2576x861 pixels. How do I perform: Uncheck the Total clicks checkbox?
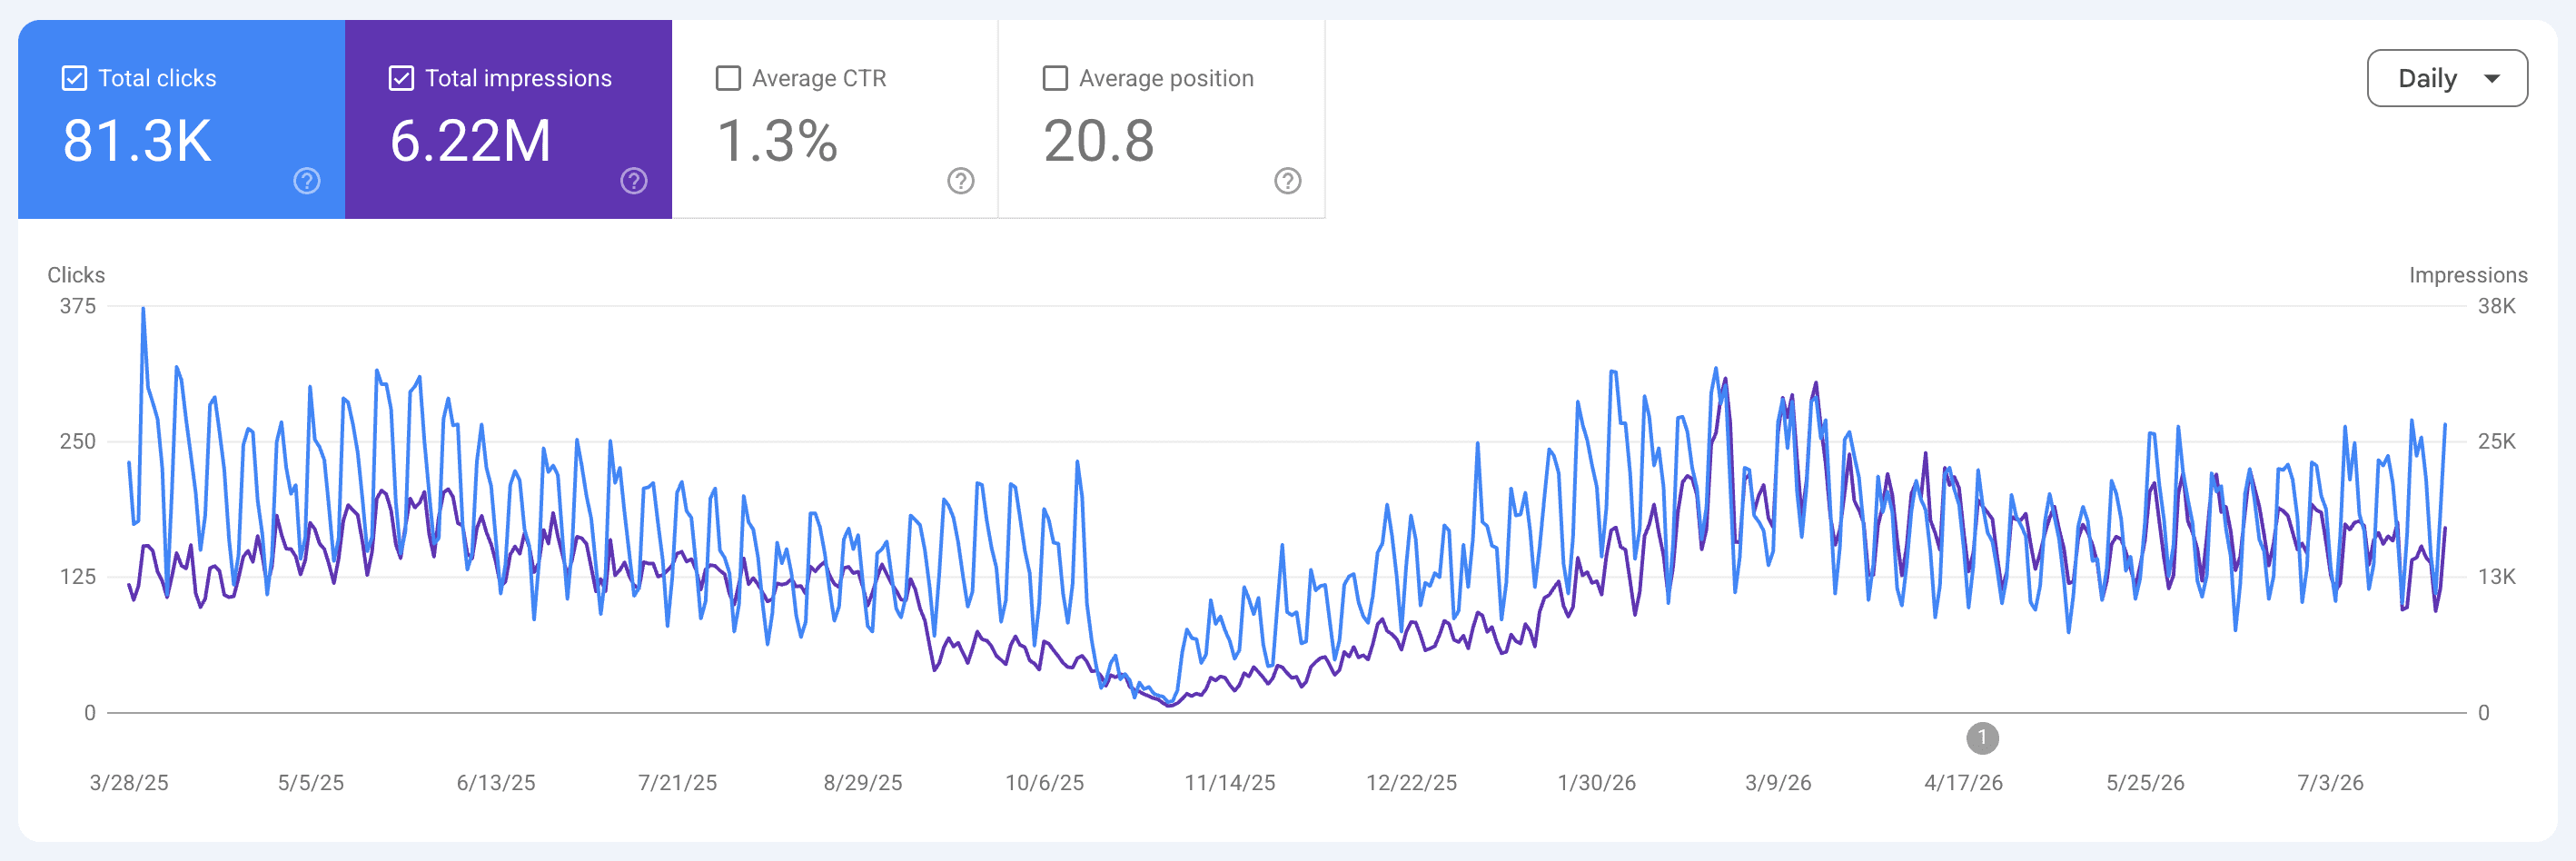pos(74,78)
